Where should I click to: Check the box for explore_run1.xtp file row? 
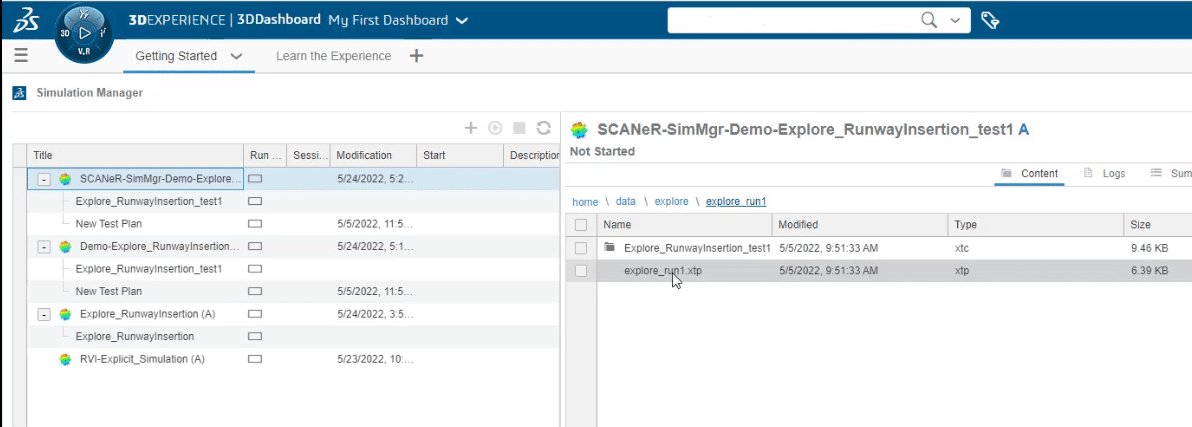(x=581, y=270)
